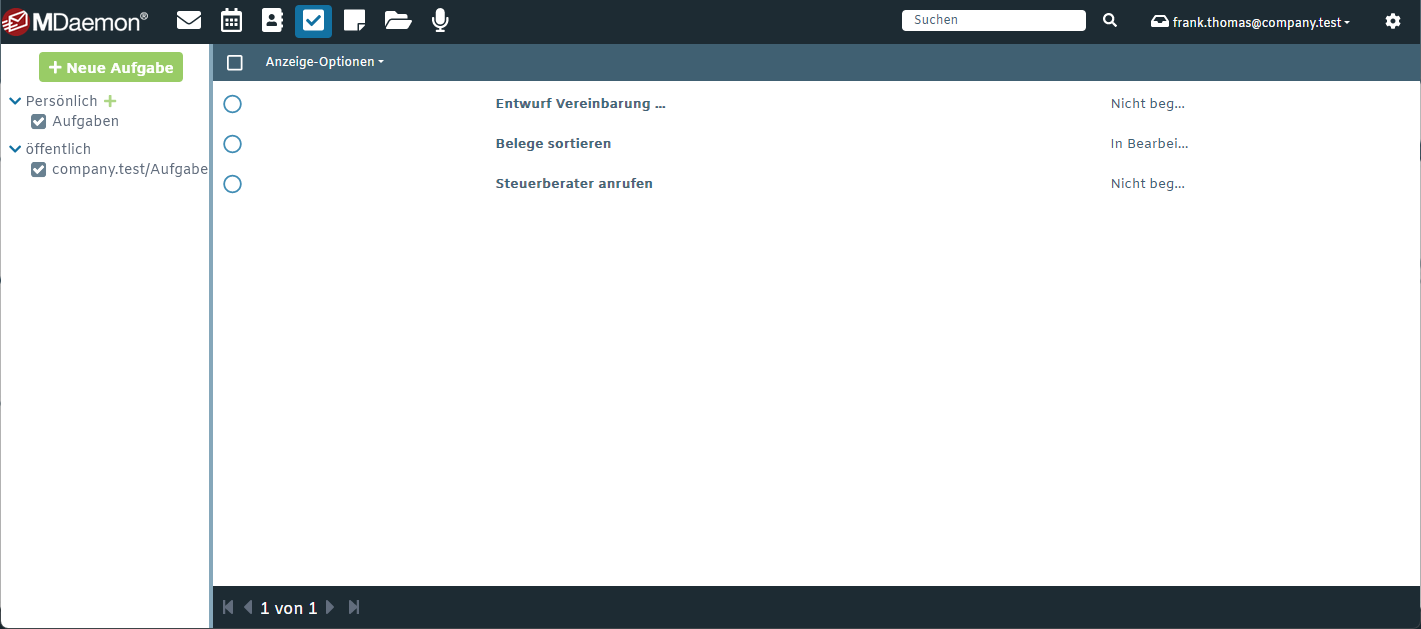The width and height of the screenshot is (1421, 629).
Task: Toggle the select-all checkbox in list header
Action: point(235,63)
